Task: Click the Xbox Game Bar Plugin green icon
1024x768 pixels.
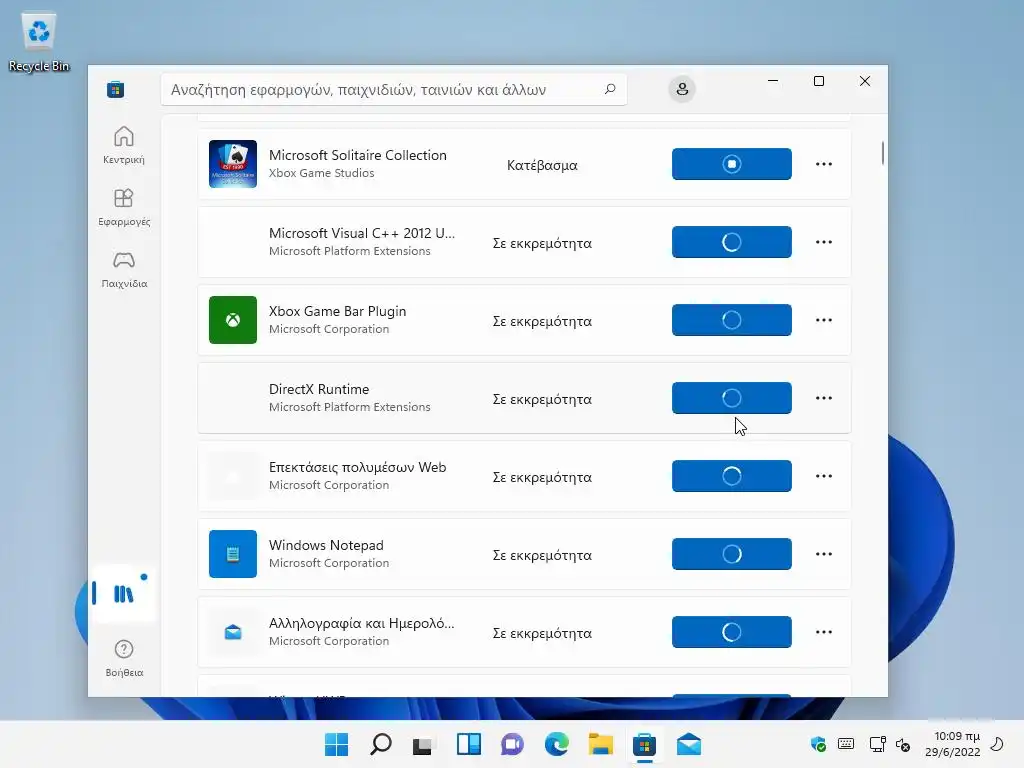Action: click(232, 320)
